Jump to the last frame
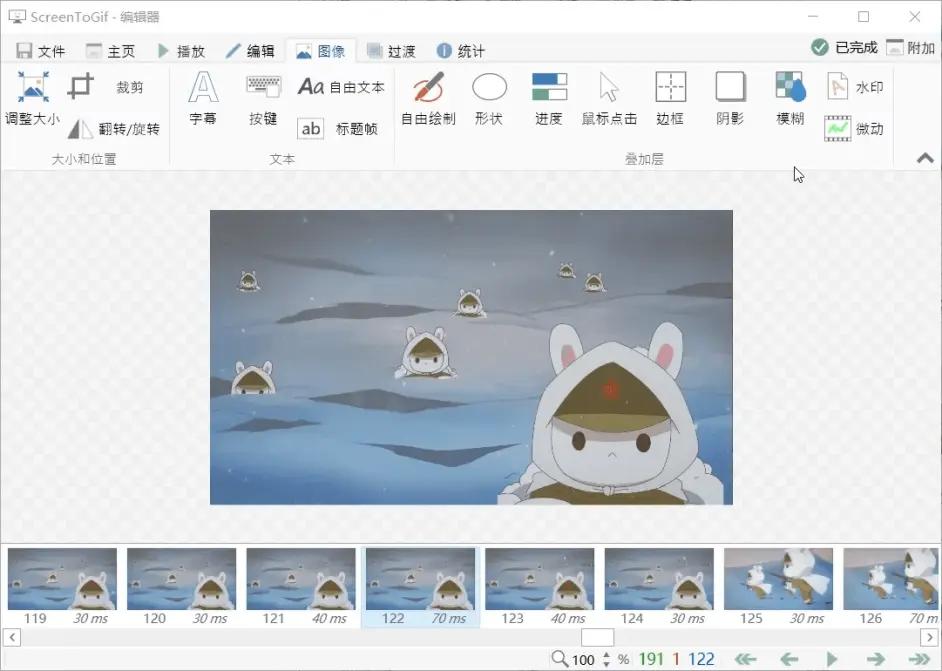Image resolution: width=942 pixels, height=671 pixels. [919, 660]
